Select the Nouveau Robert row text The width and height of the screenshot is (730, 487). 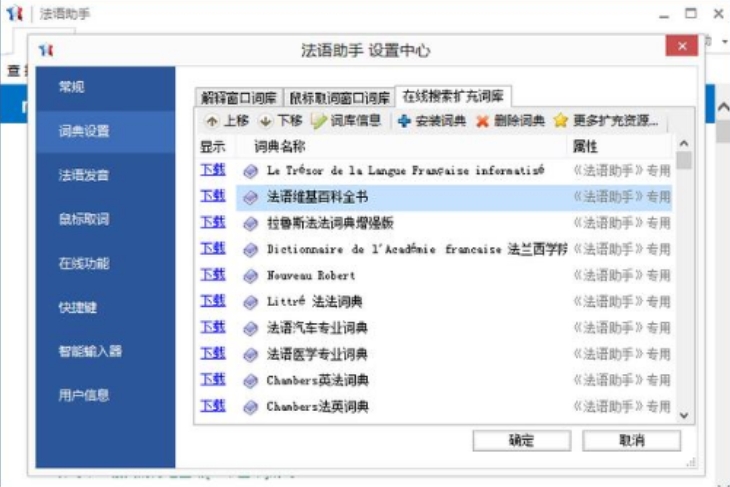click(x=311, y=276)
